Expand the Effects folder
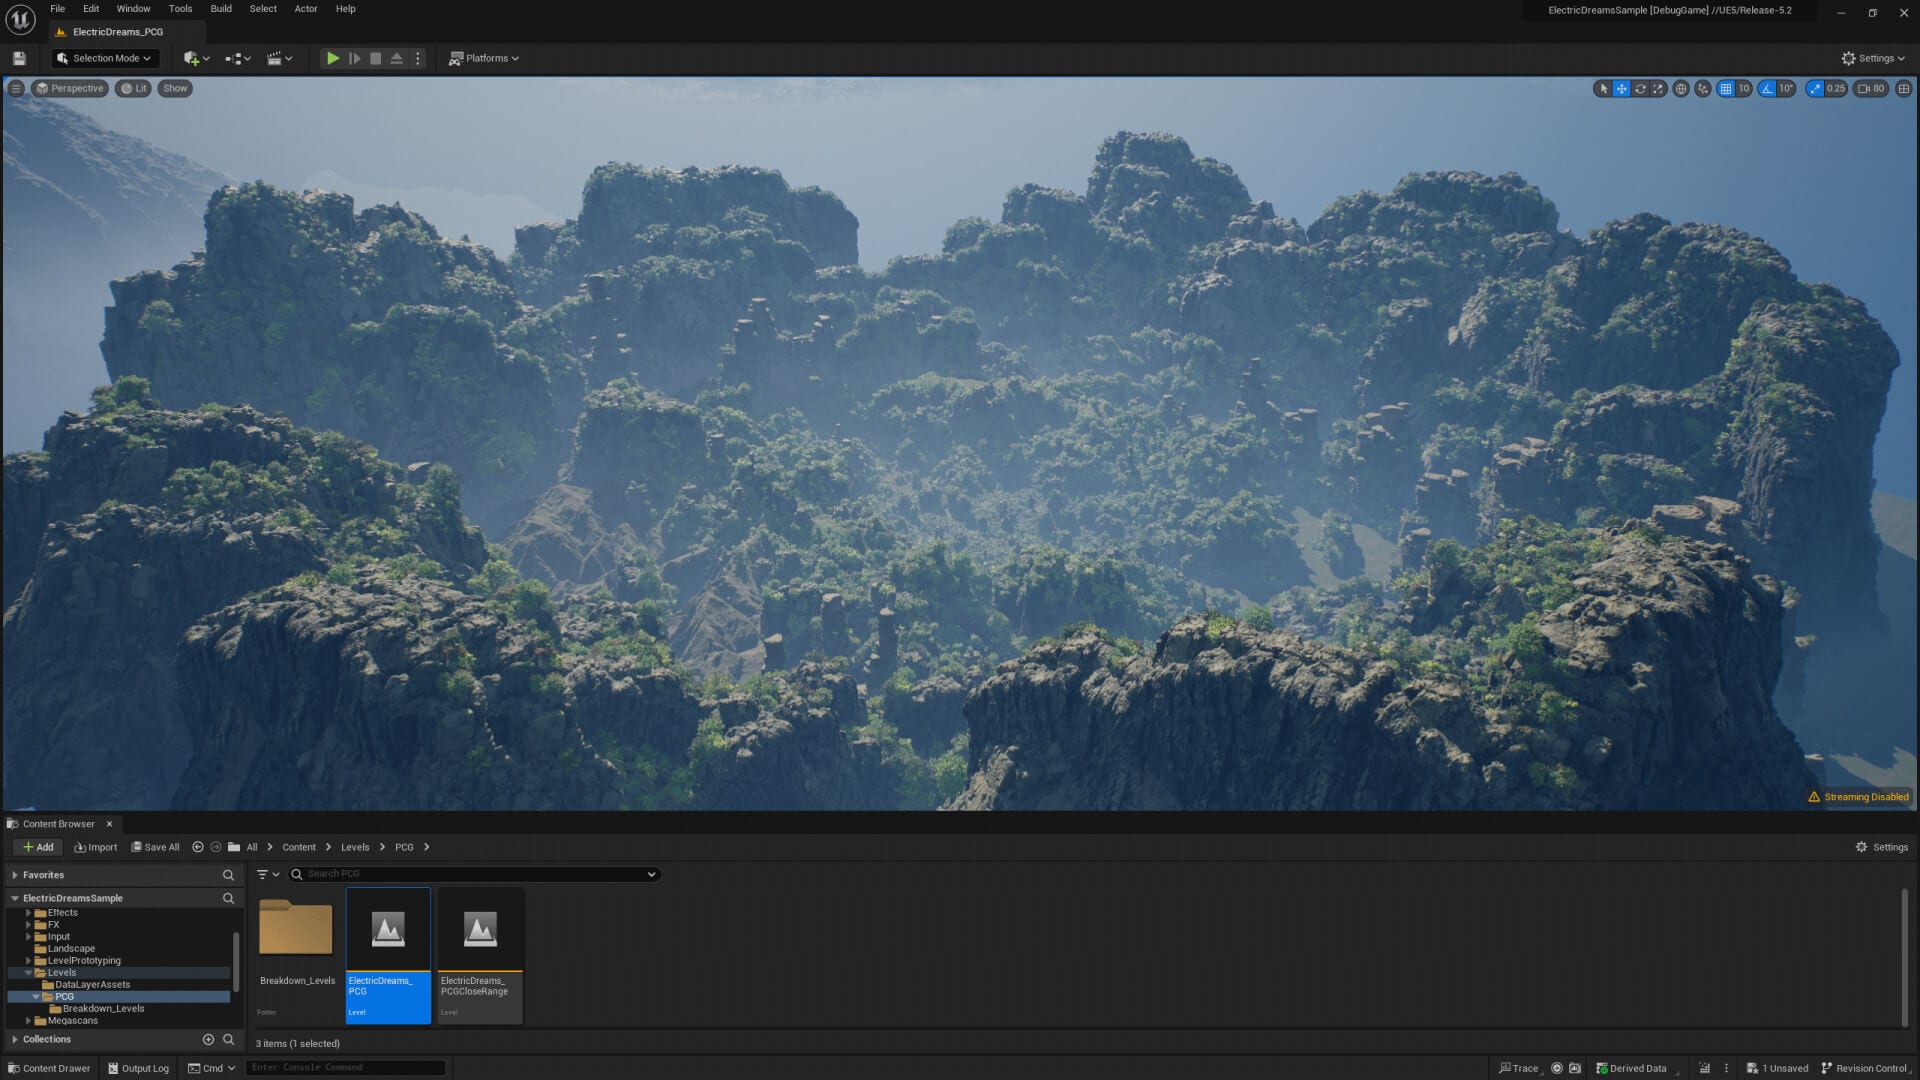Viewport: 1920px width, 1080px height. [x=28, y=913]
